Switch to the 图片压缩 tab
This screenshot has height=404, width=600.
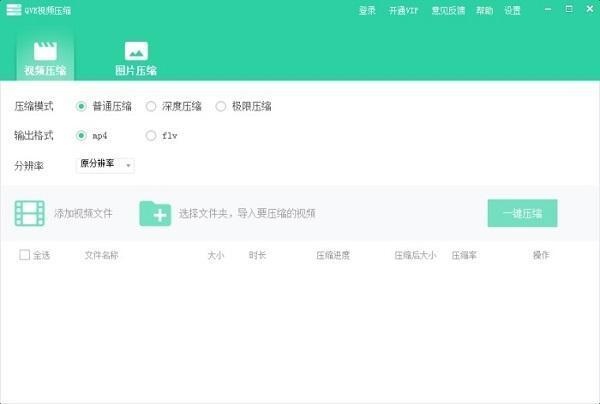(136, 58)
